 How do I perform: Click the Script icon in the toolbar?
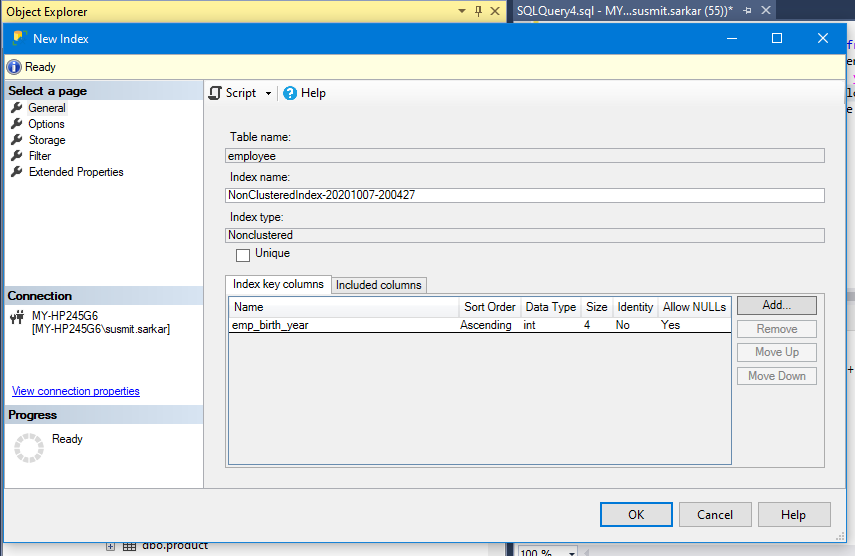[x=215, y=93]
